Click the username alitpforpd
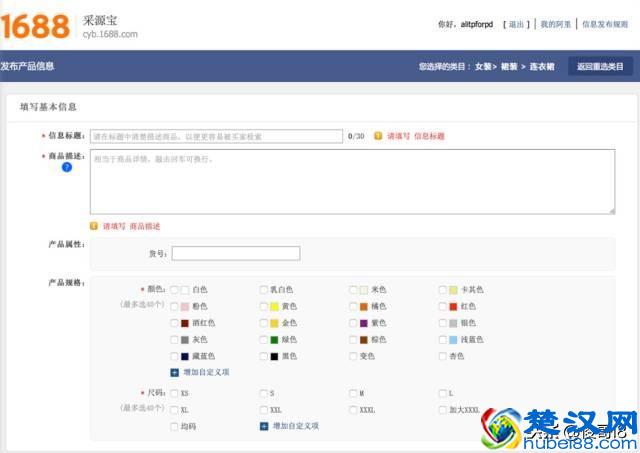The height and width of the screenshot is (453, 640). tap(477, 24)
